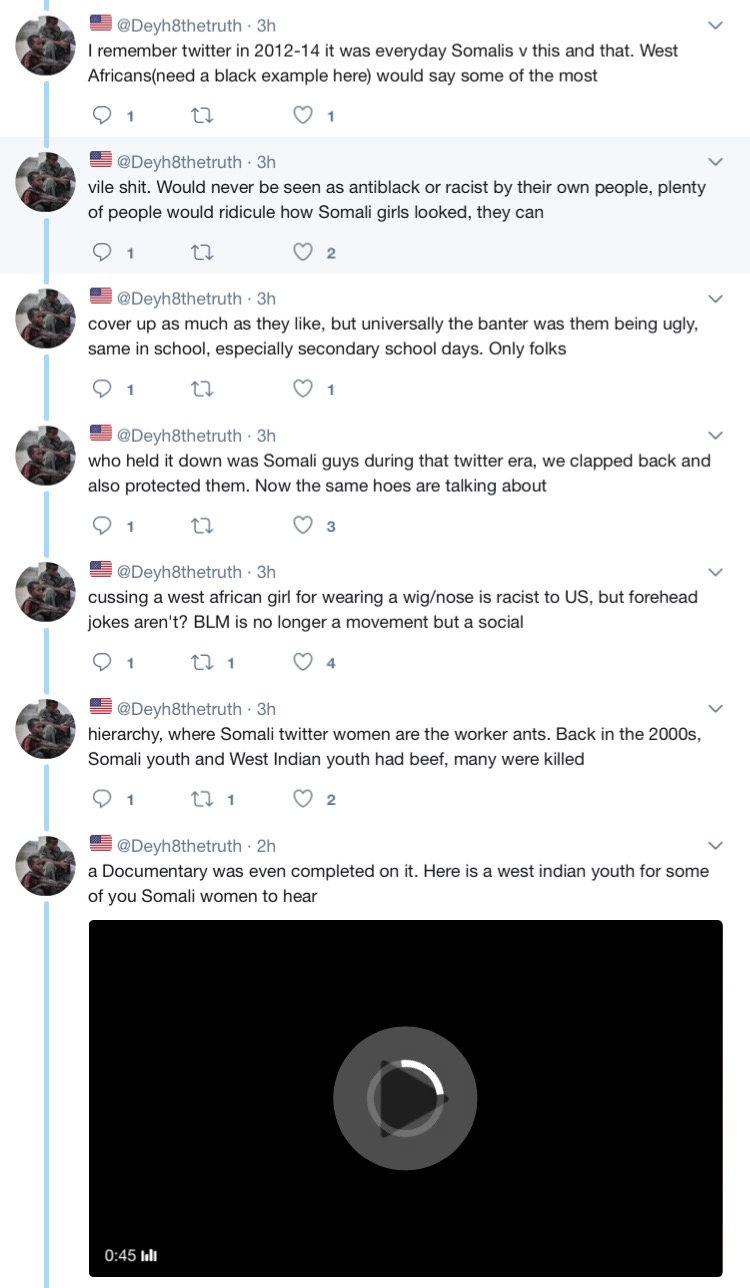Viewport: 750px width, 1288px height.
Task: Like the tweet beginning "cover up as much"
Action: pyautogui.click(x=303, y=389)
